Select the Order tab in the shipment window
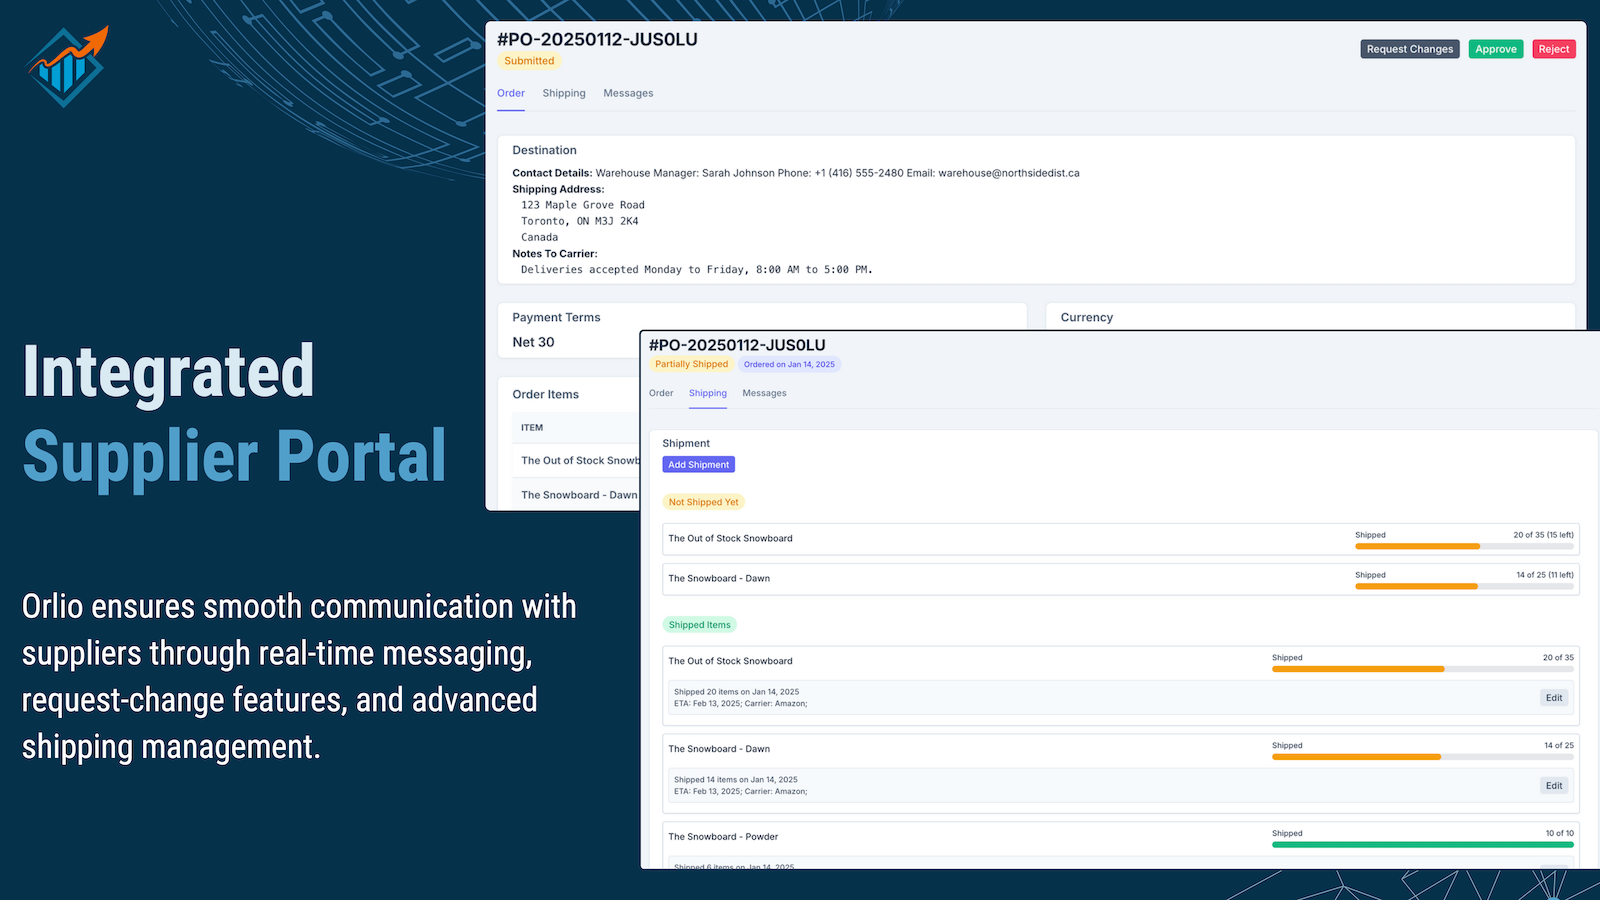 [661, 393]
